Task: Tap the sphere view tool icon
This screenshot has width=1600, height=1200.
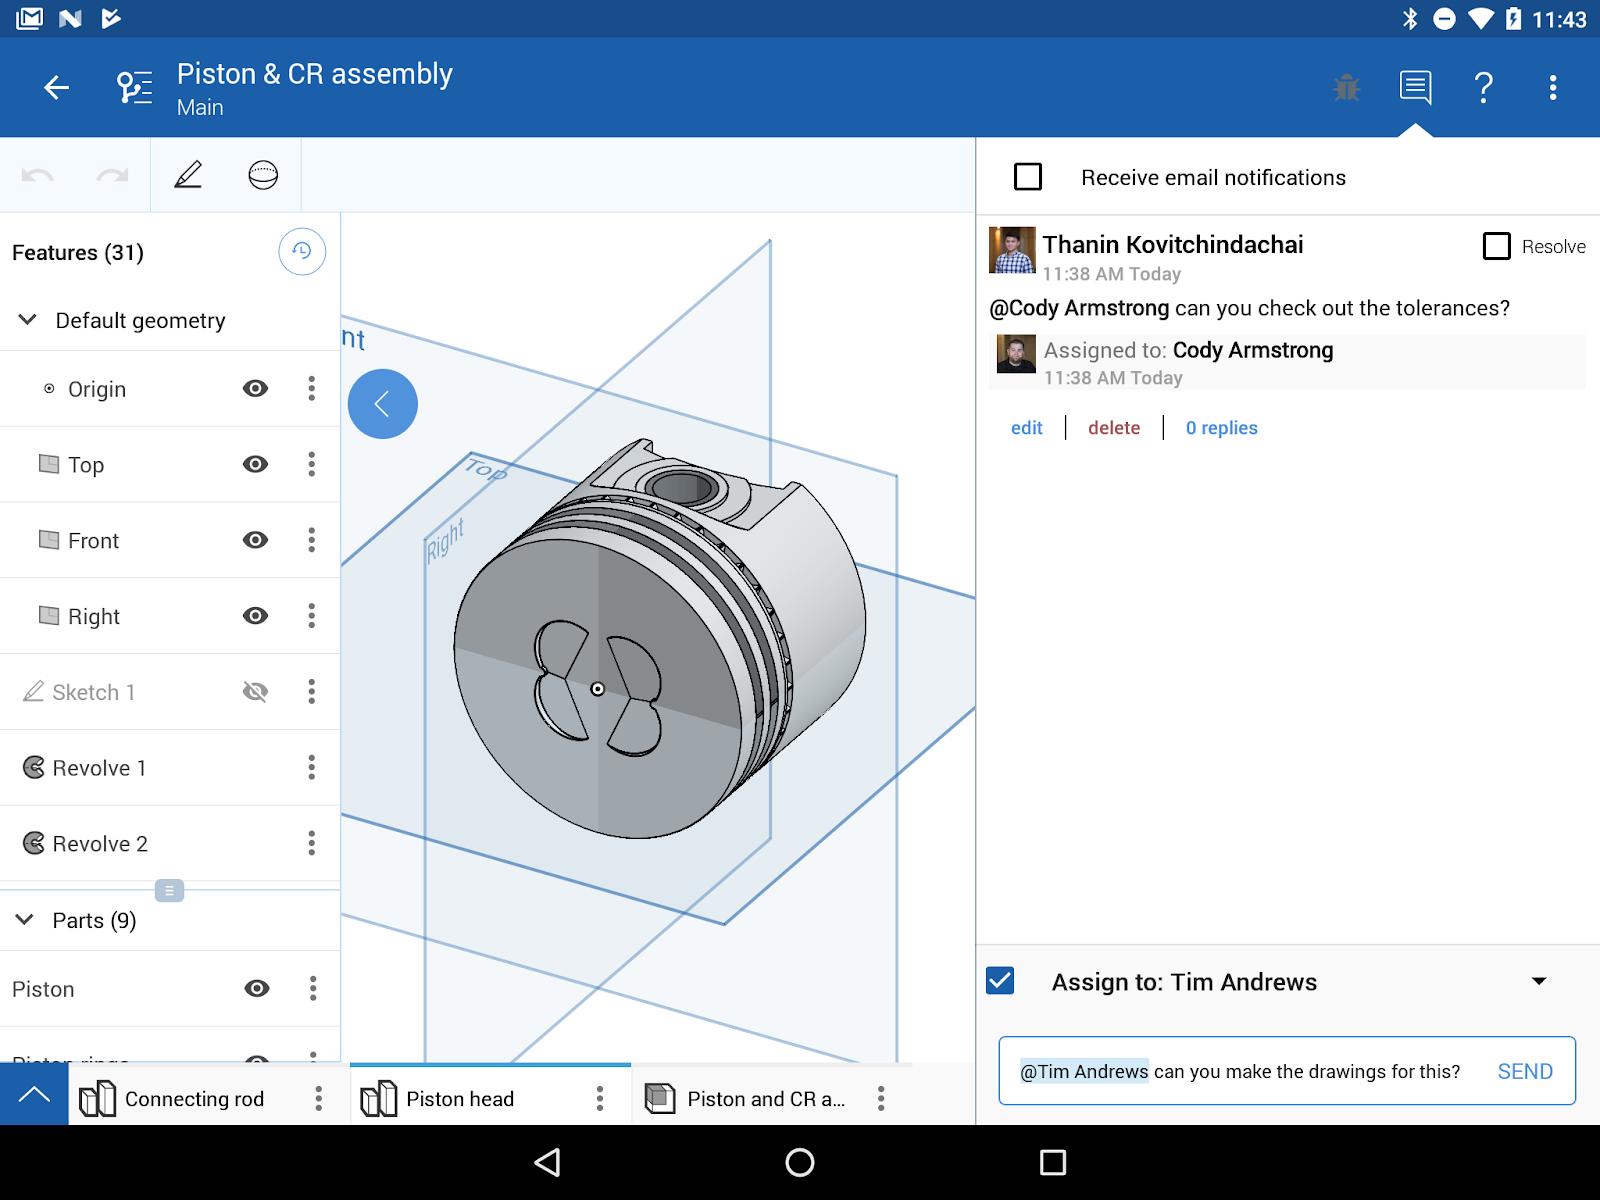Action: tap(263, 175)
